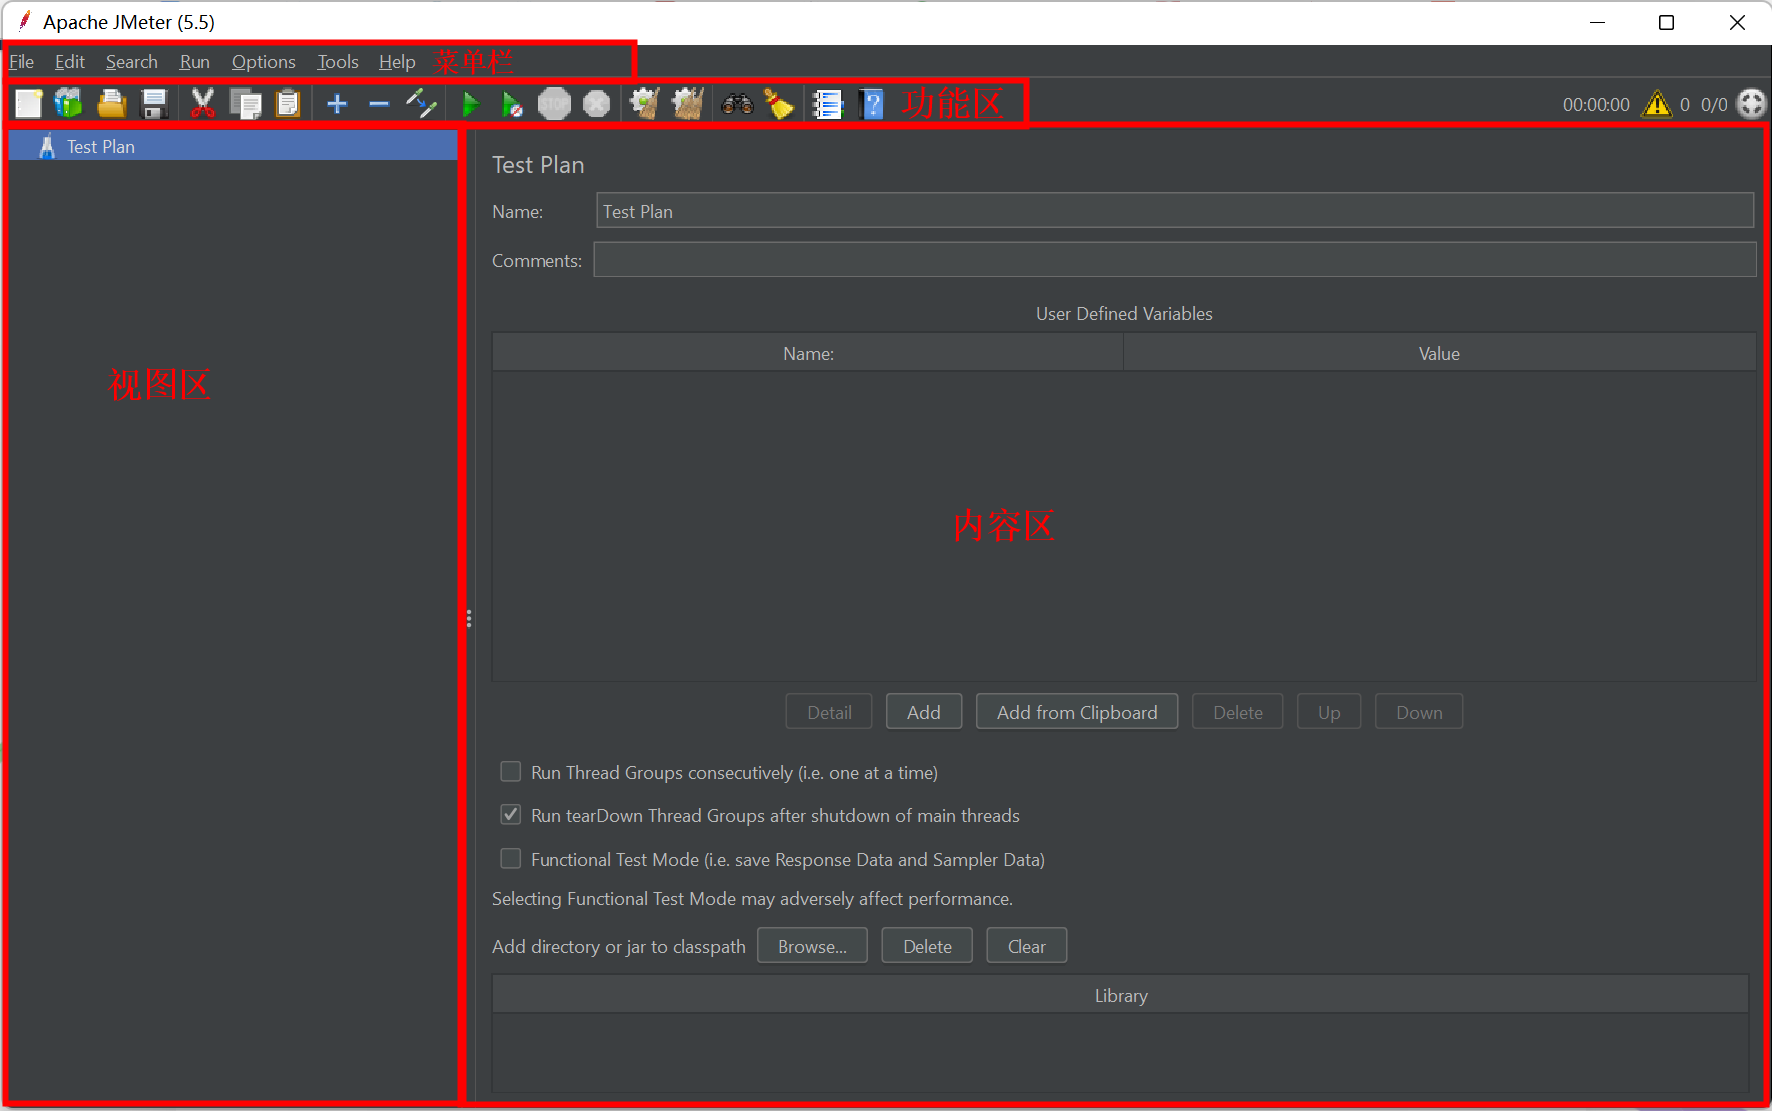Click the Down button

tap(1419, 712)
